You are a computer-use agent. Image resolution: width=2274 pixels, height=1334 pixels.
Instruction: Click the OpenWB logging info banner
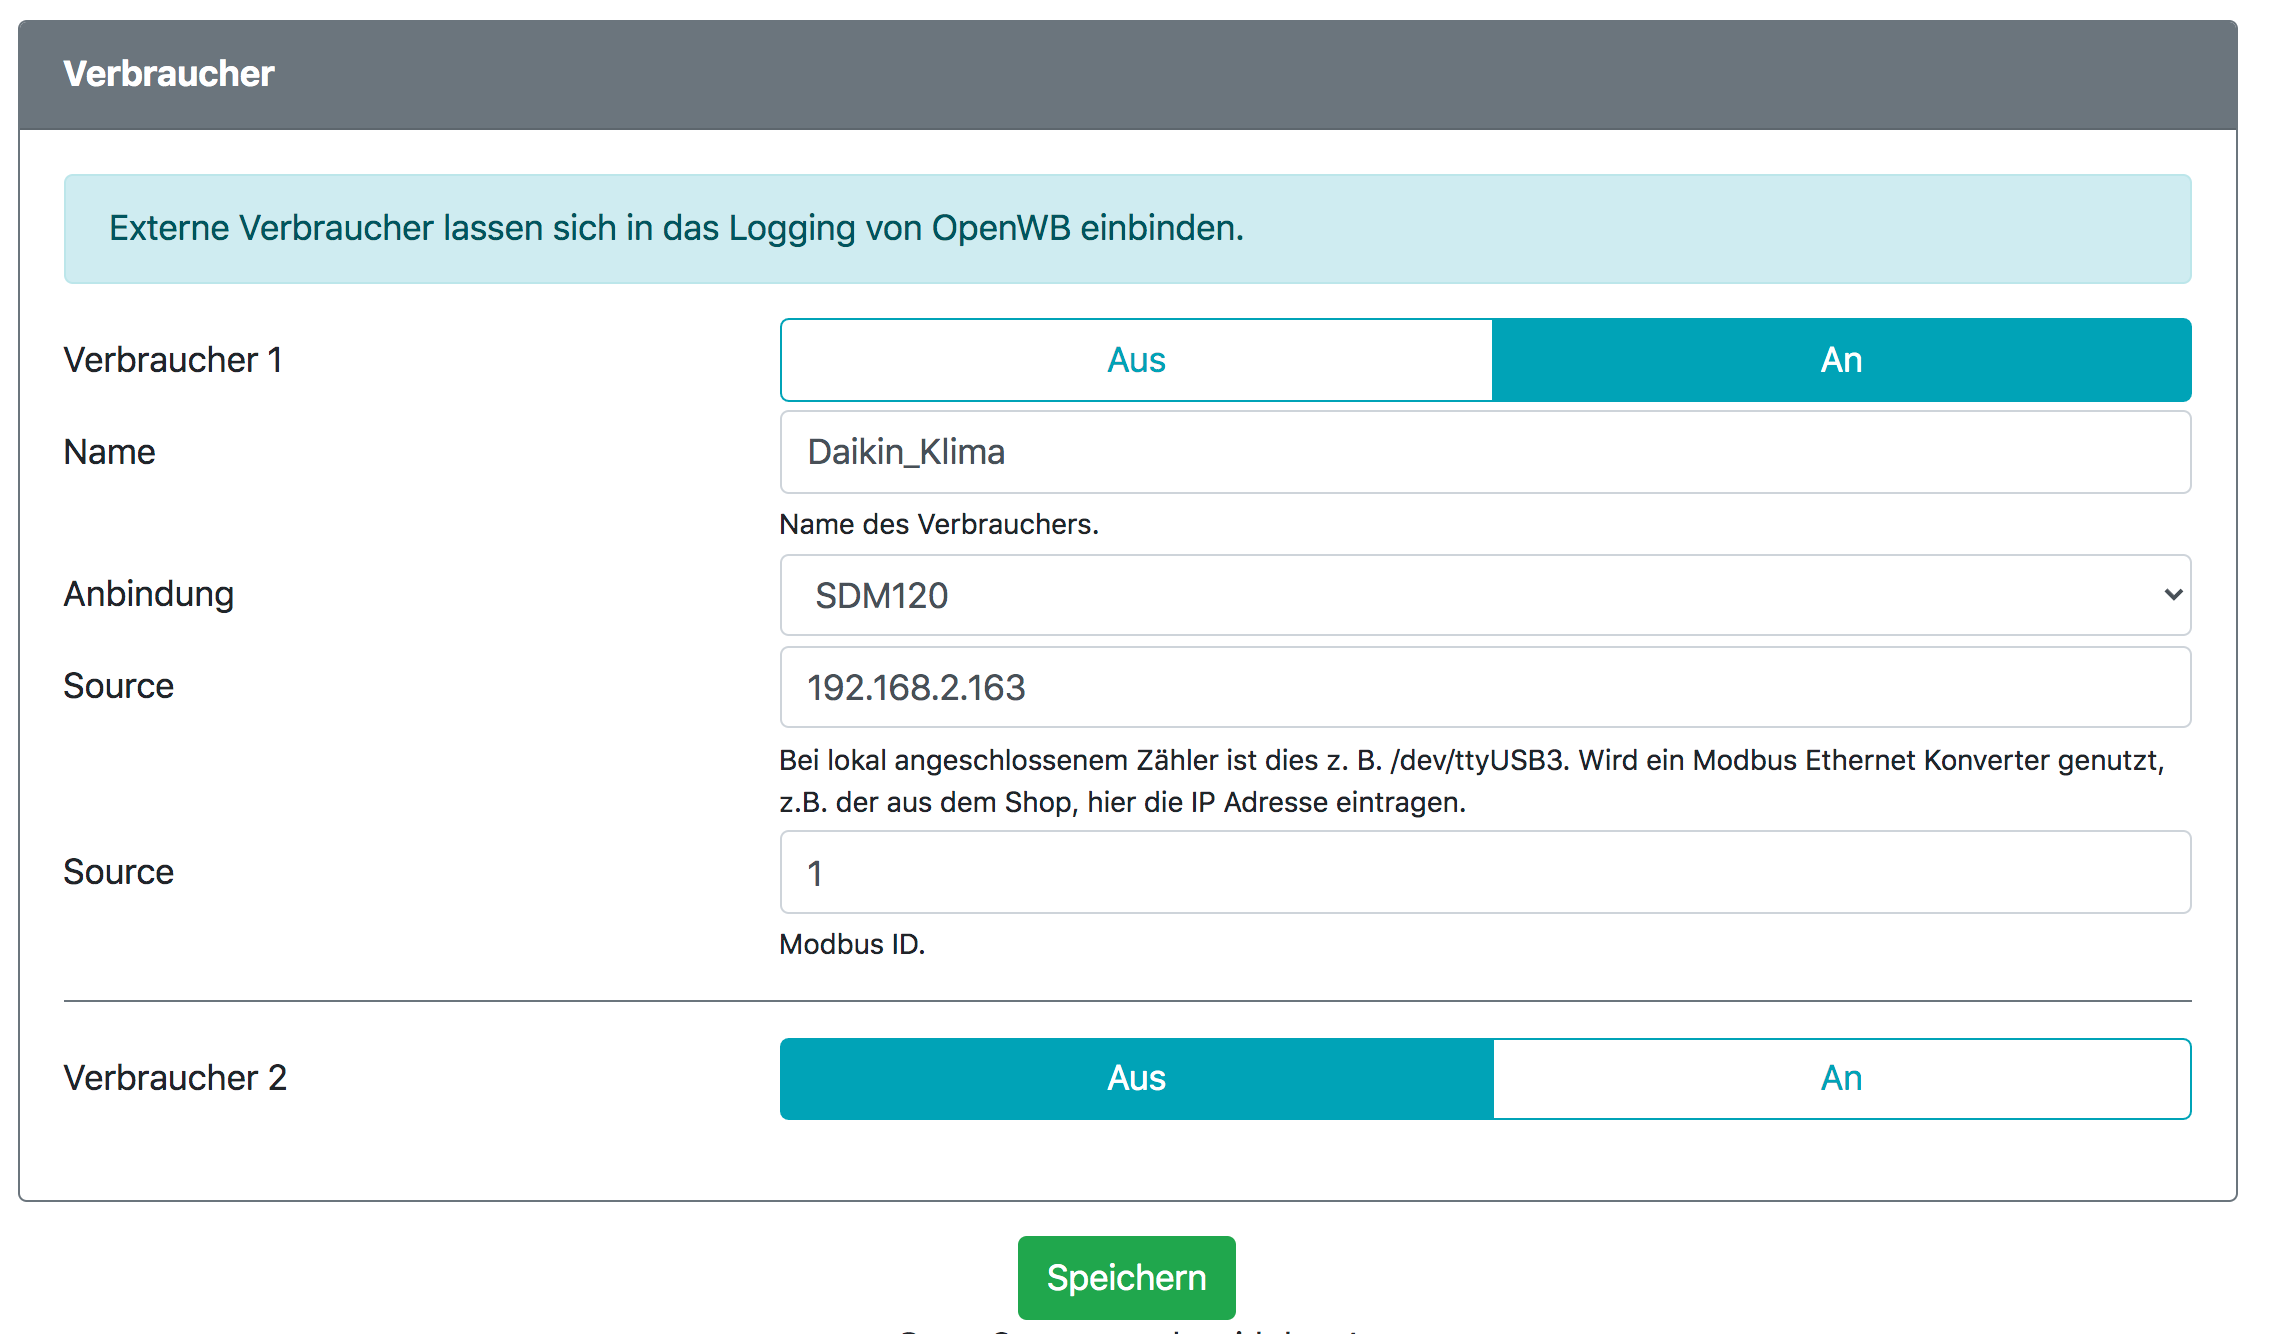tap(1126, 228)
